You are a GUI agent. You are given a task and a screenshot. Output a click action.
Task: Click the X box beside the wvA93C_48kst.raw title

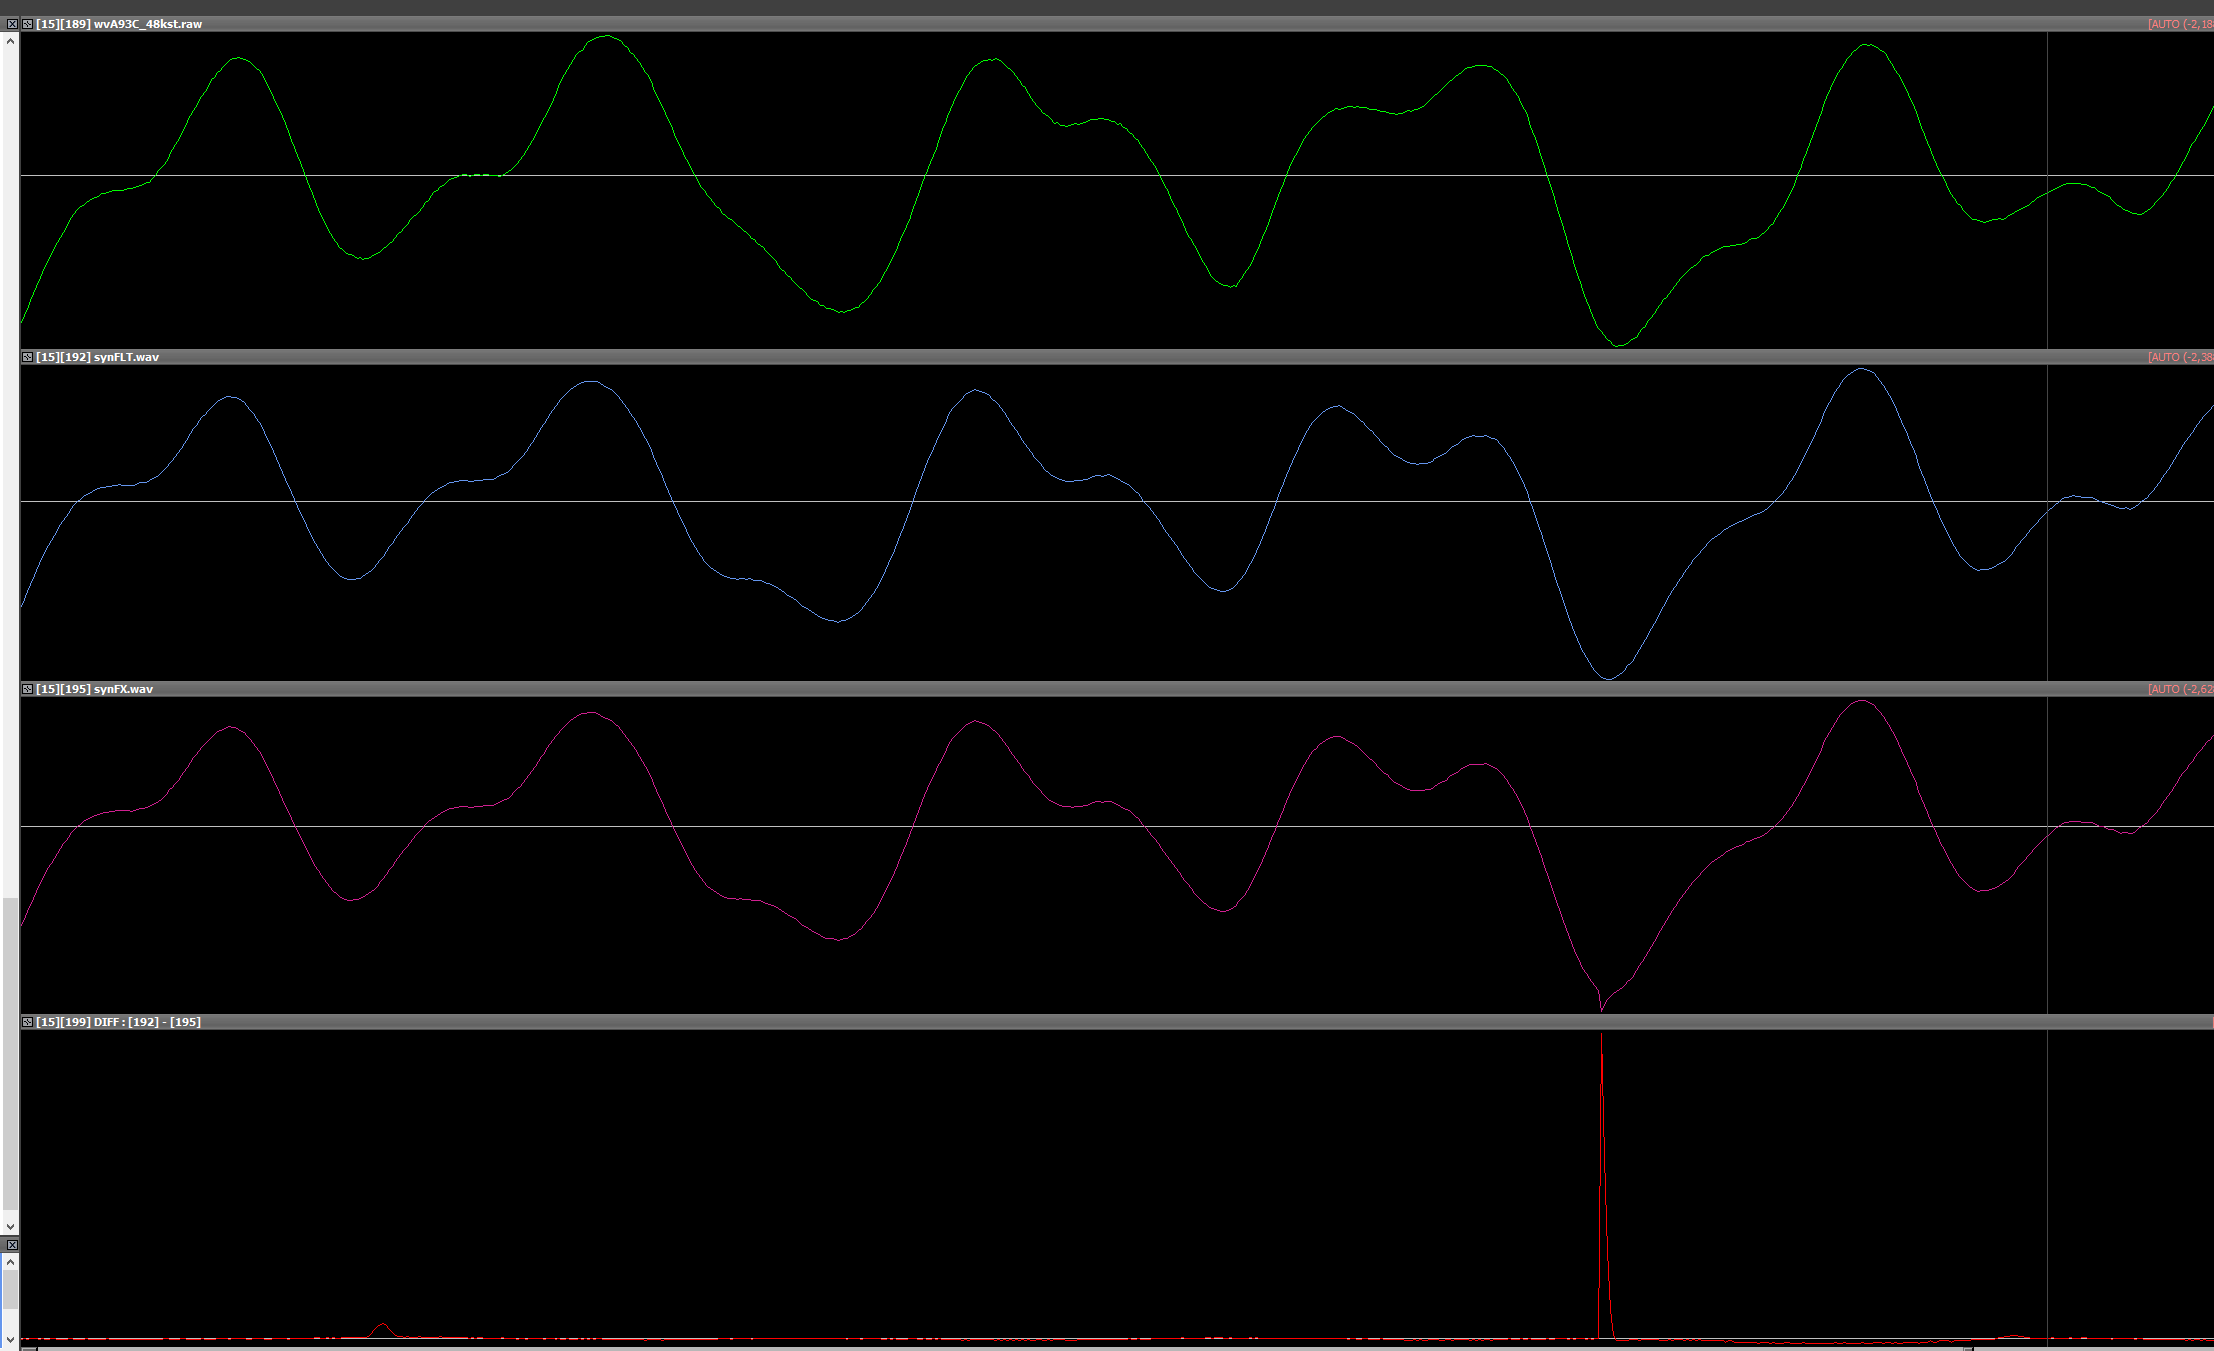point(12,24)
